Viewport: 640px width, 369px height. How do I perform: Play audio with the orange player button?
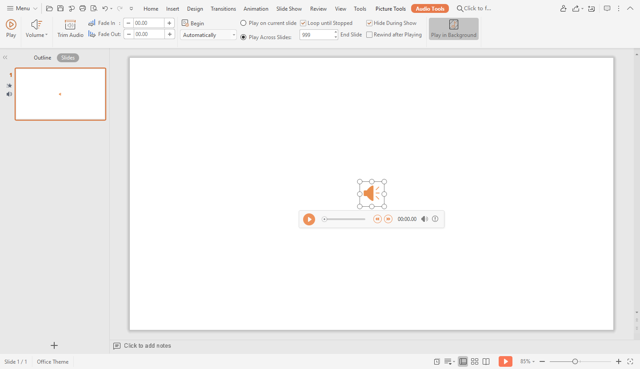tap(309, 219)
